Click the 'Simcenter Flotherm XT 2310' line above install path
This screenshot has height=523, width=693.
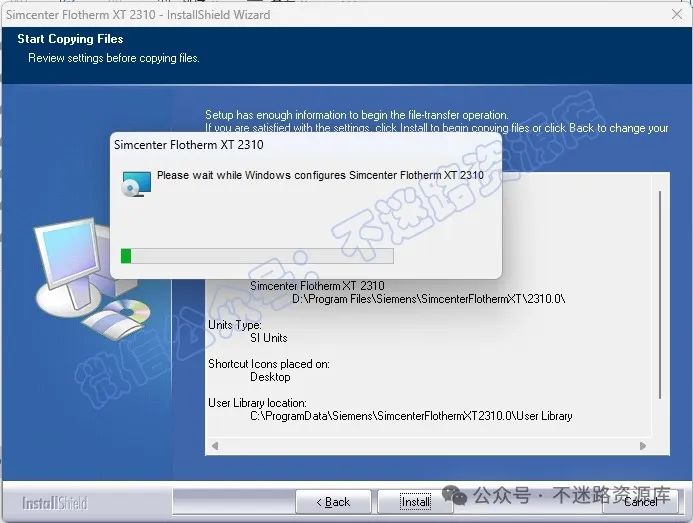click(x=317, y=286)
